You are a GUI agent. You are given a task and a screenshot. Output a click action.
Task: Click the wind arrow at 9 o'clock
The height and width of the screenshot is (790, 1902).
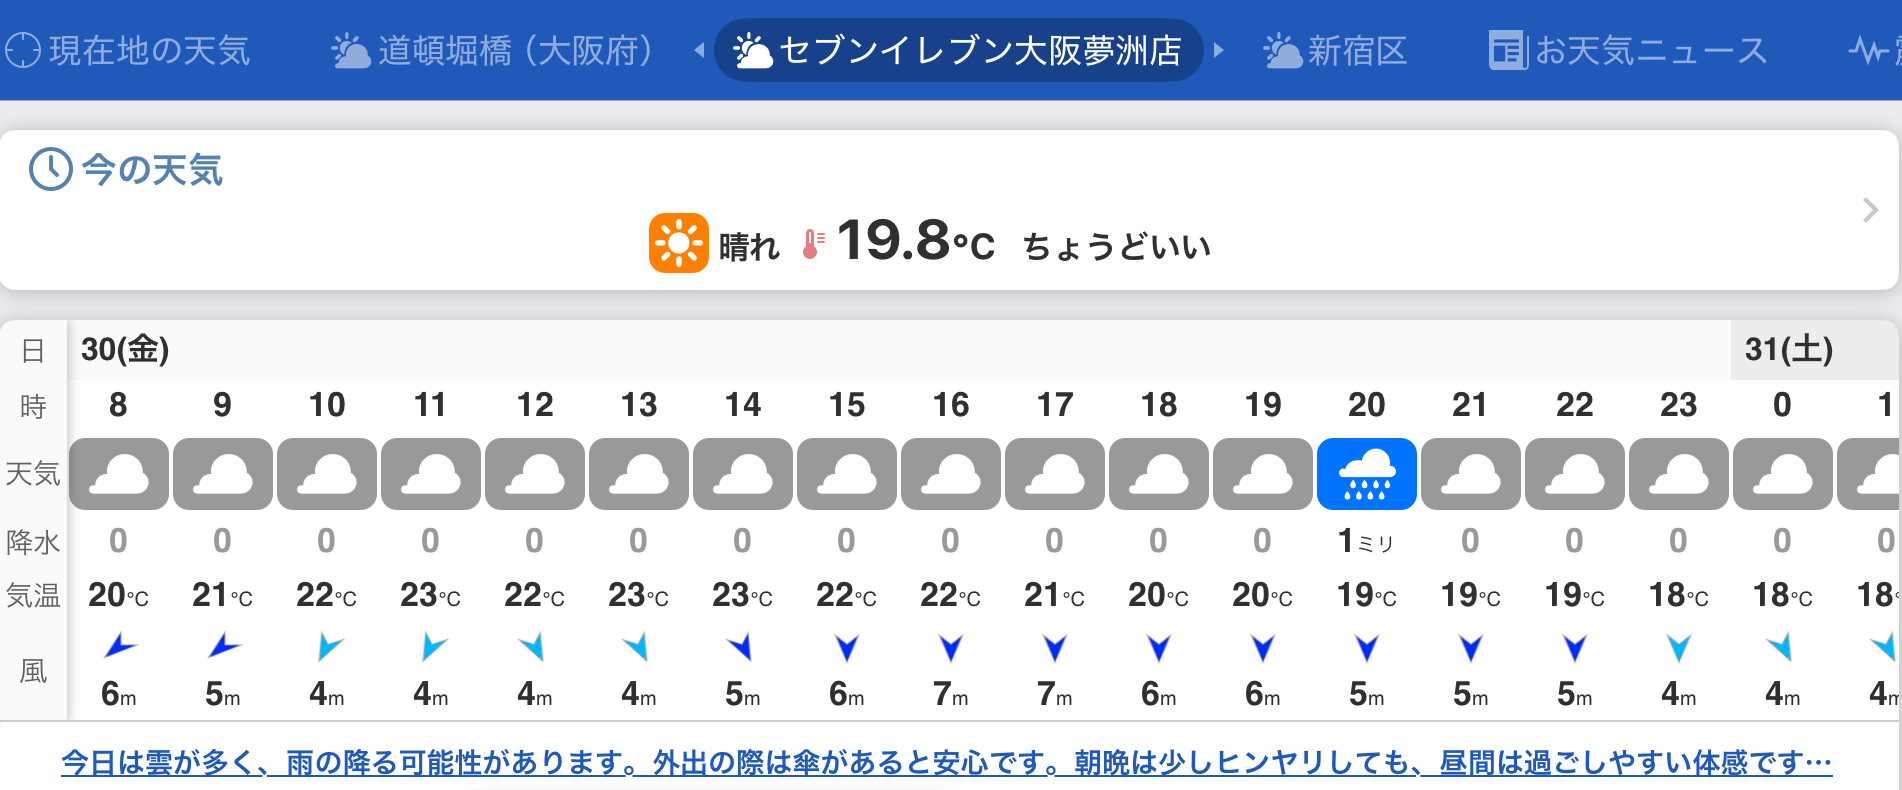click(x=222, y=647)
